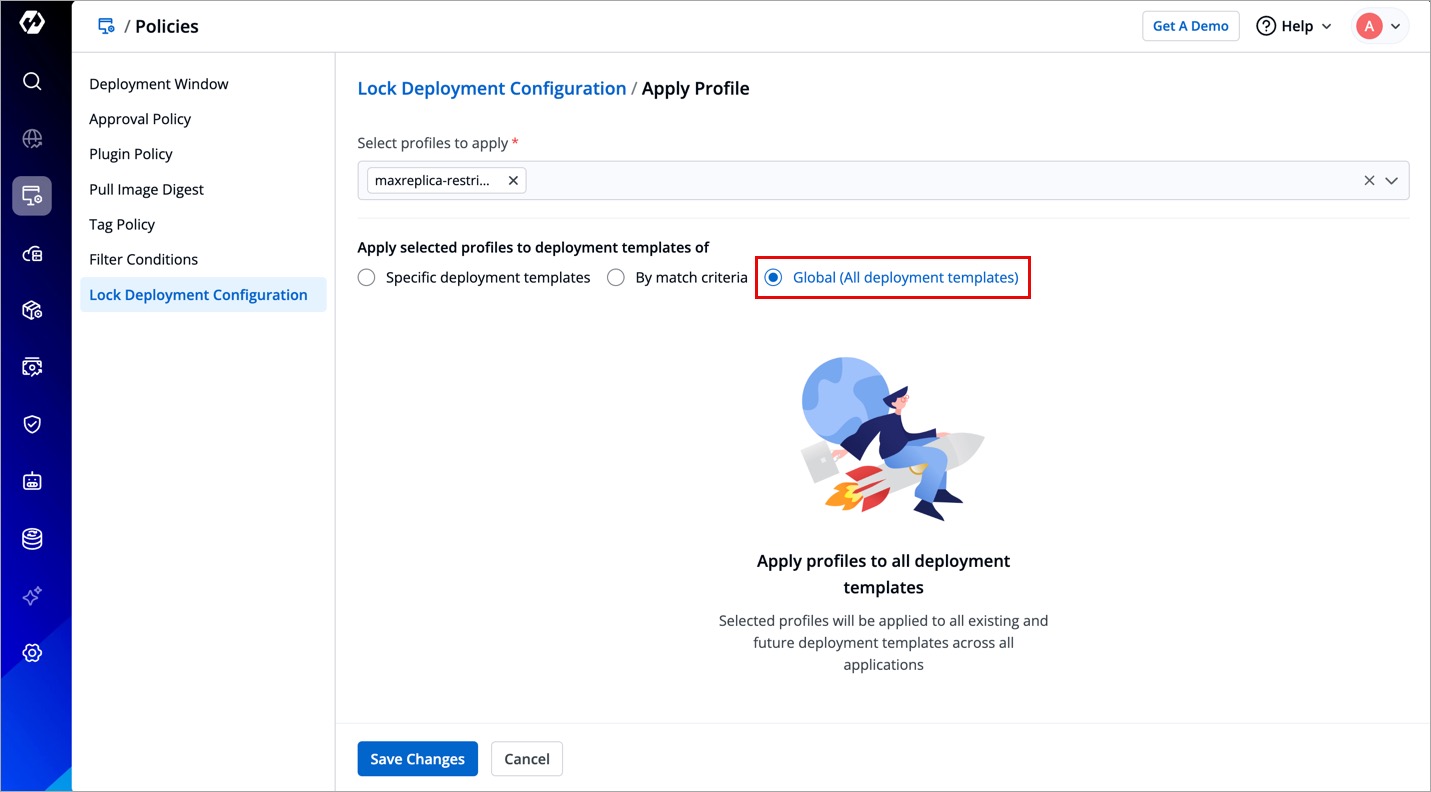Viewport: 1431px width, 792px height.
Task: Open the security shield icon in sidebar
Action: 32,424
